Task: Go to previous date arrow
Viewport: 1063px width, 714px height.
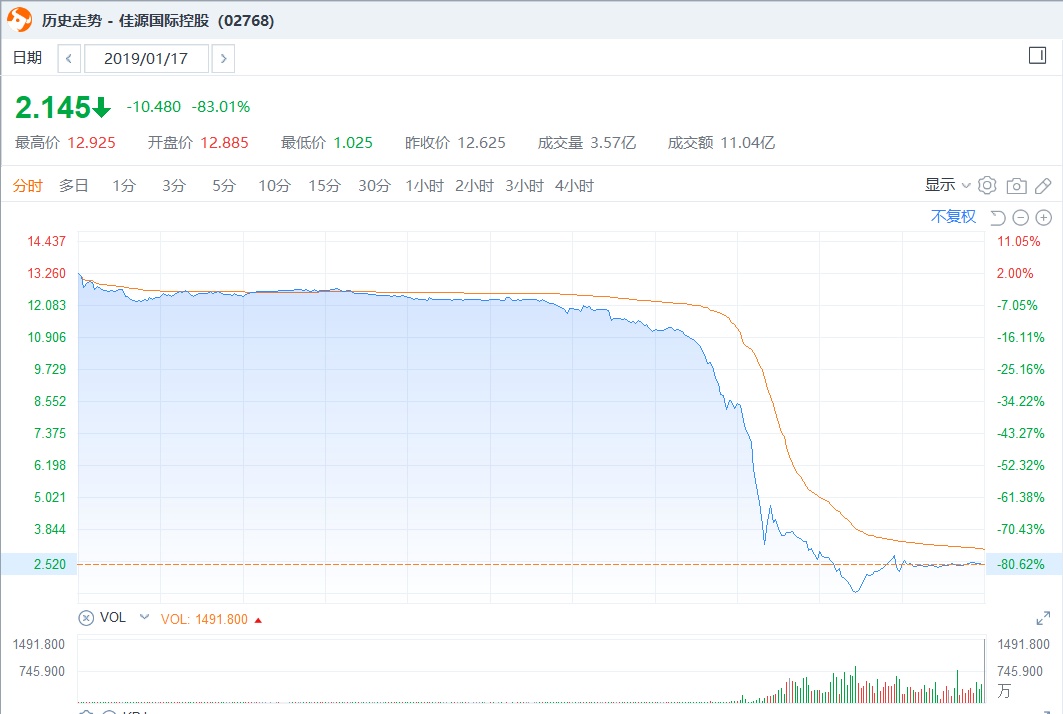Action: (69, 59)
